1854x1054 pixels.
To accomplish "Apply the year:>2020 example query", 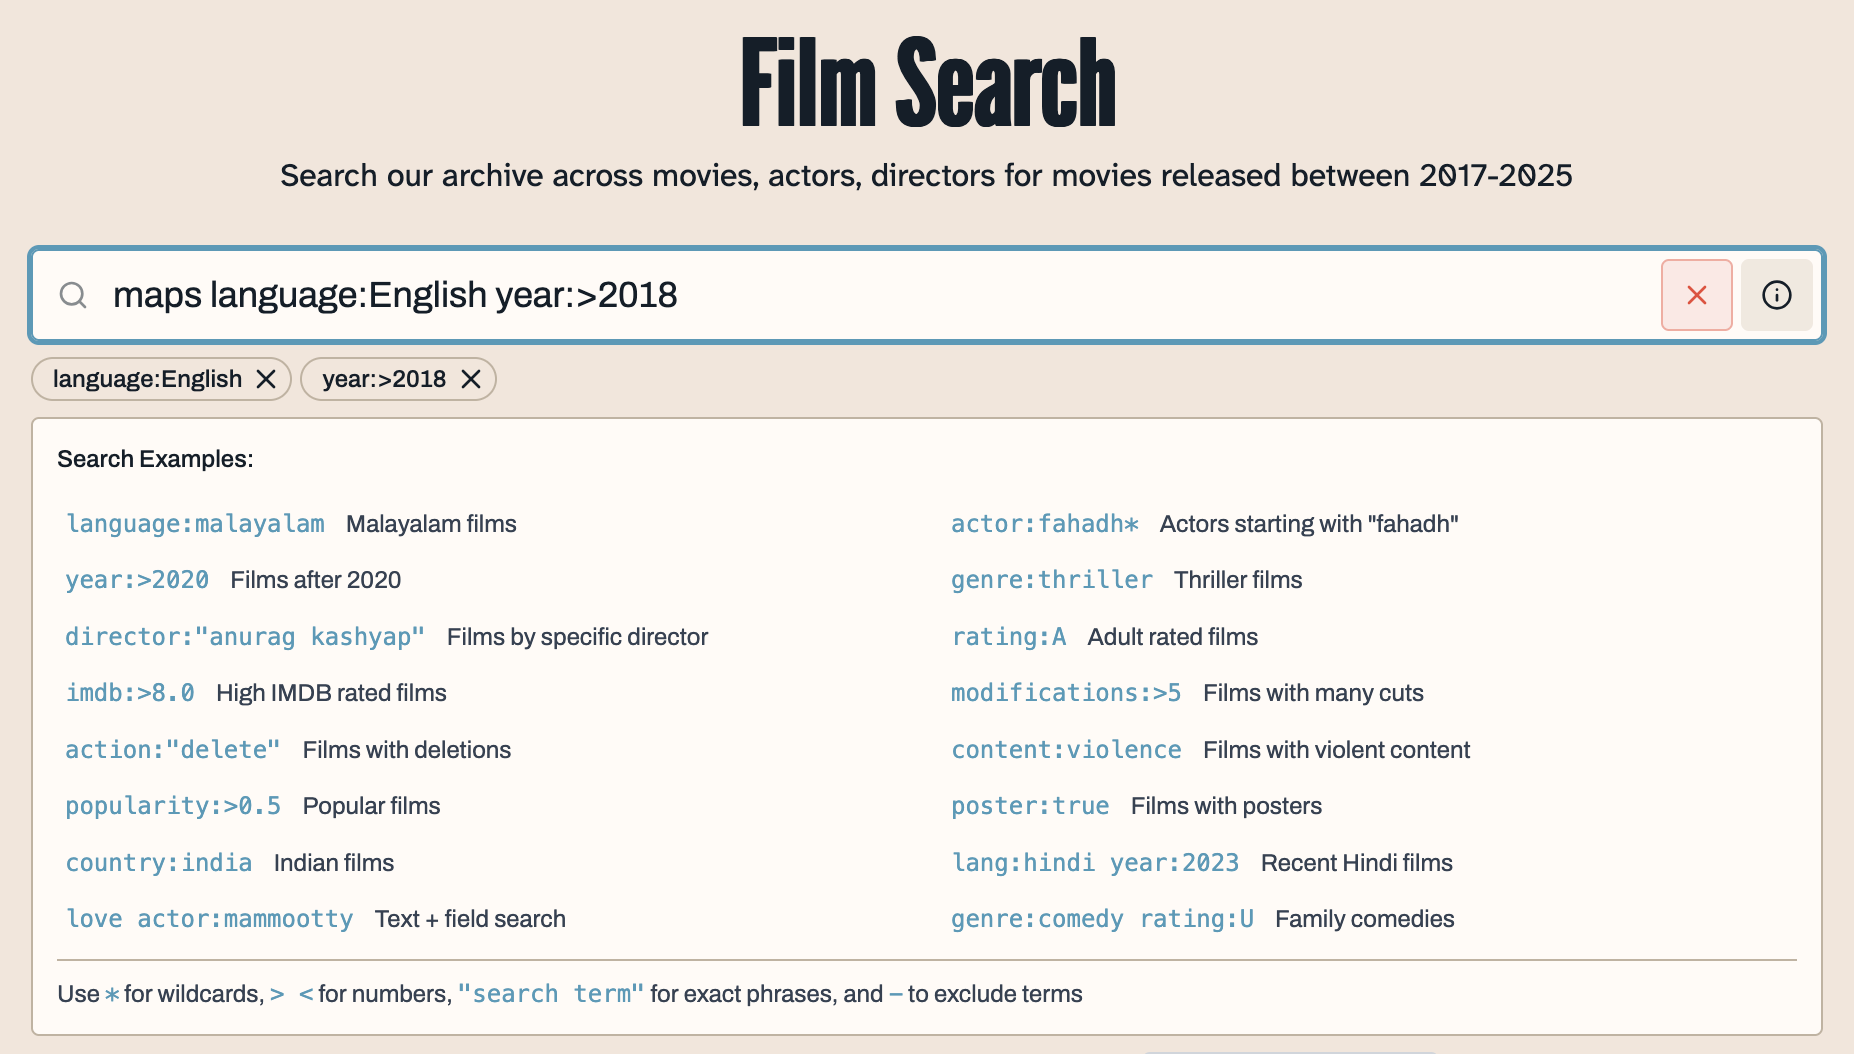I will (x=137, y=580).
